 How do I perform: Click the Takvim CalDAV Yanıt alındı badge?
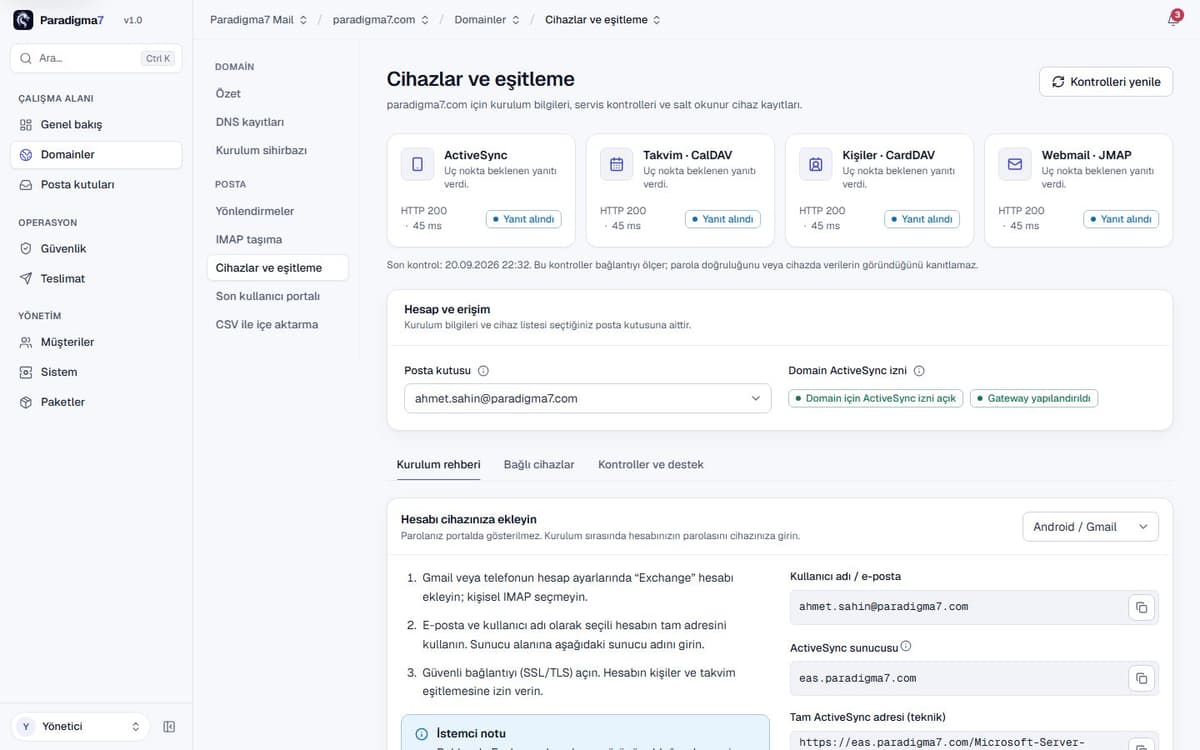coord(723,219)
